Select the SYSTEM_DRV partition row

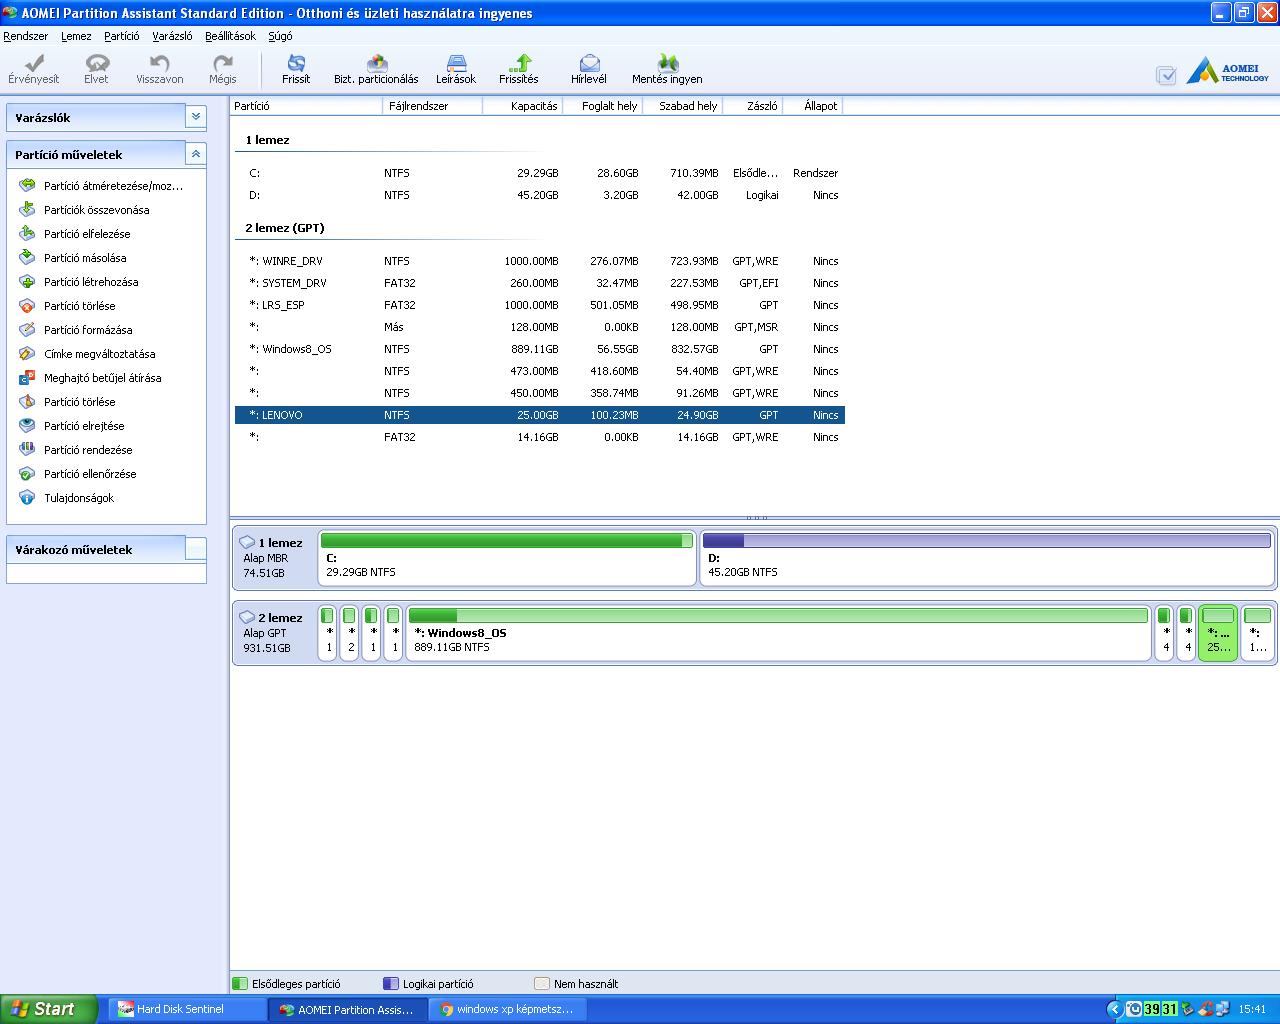coord(540,283)
